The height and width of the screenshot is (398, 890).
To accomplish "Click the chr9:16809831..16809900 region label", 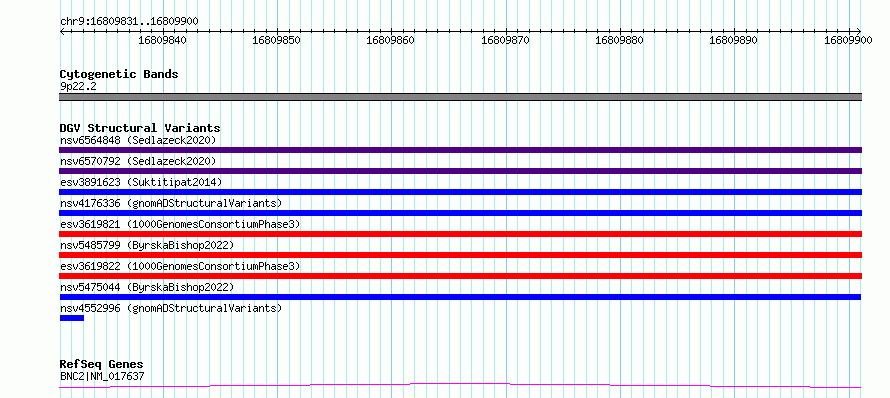I will 129,22.
